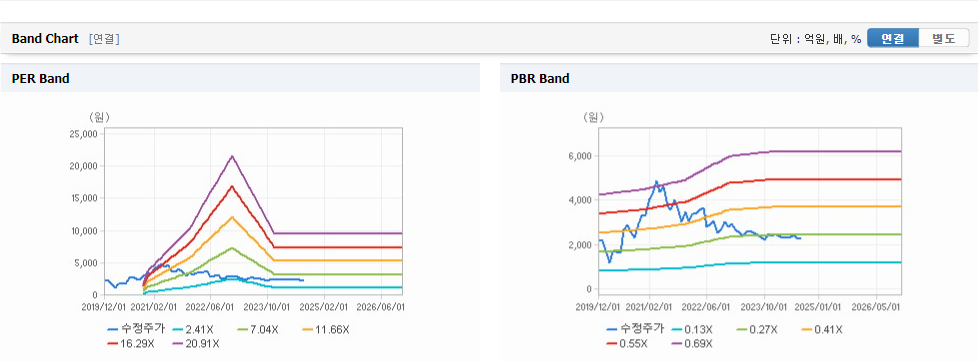Click the 7.04X green legend swatch
Viewport: 978px width, 362px height.
(246, 329)
